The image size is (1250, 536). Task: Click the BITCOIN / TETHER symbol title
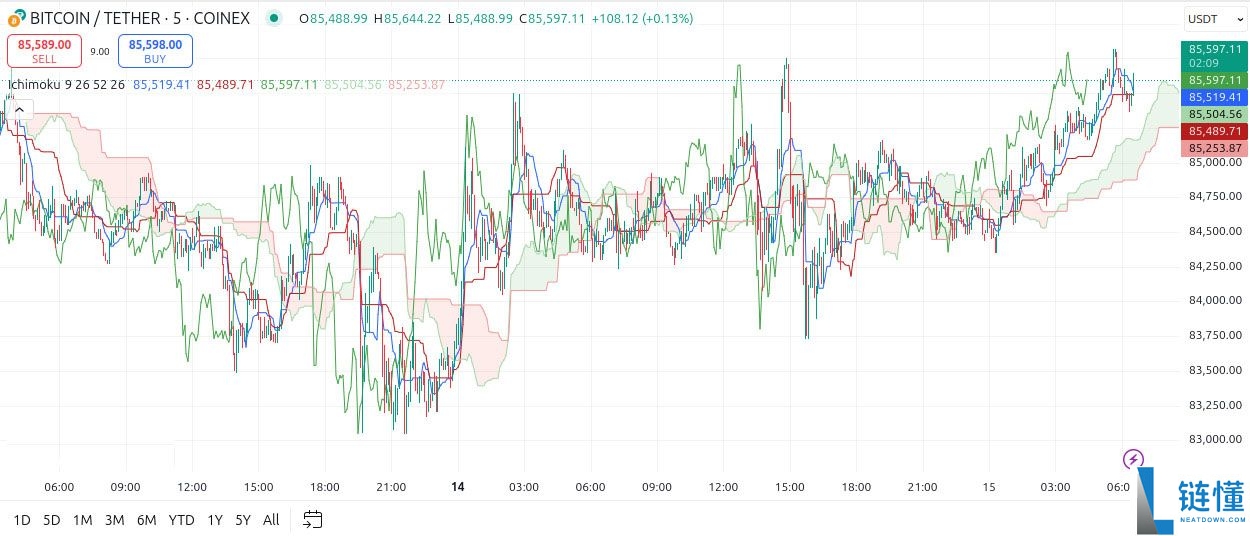coord(140,19)
